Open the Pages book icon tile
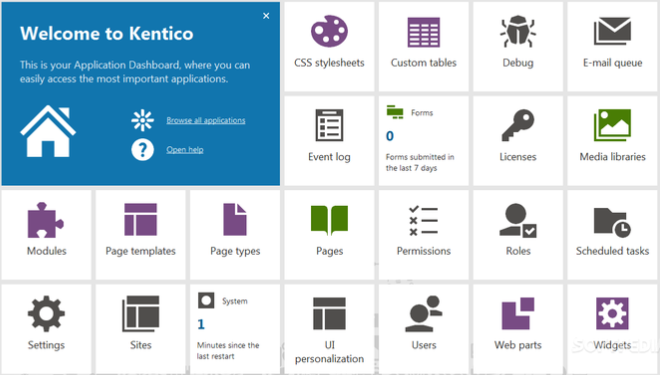Screen dimensions: 660x375 (x=329, y=235)
